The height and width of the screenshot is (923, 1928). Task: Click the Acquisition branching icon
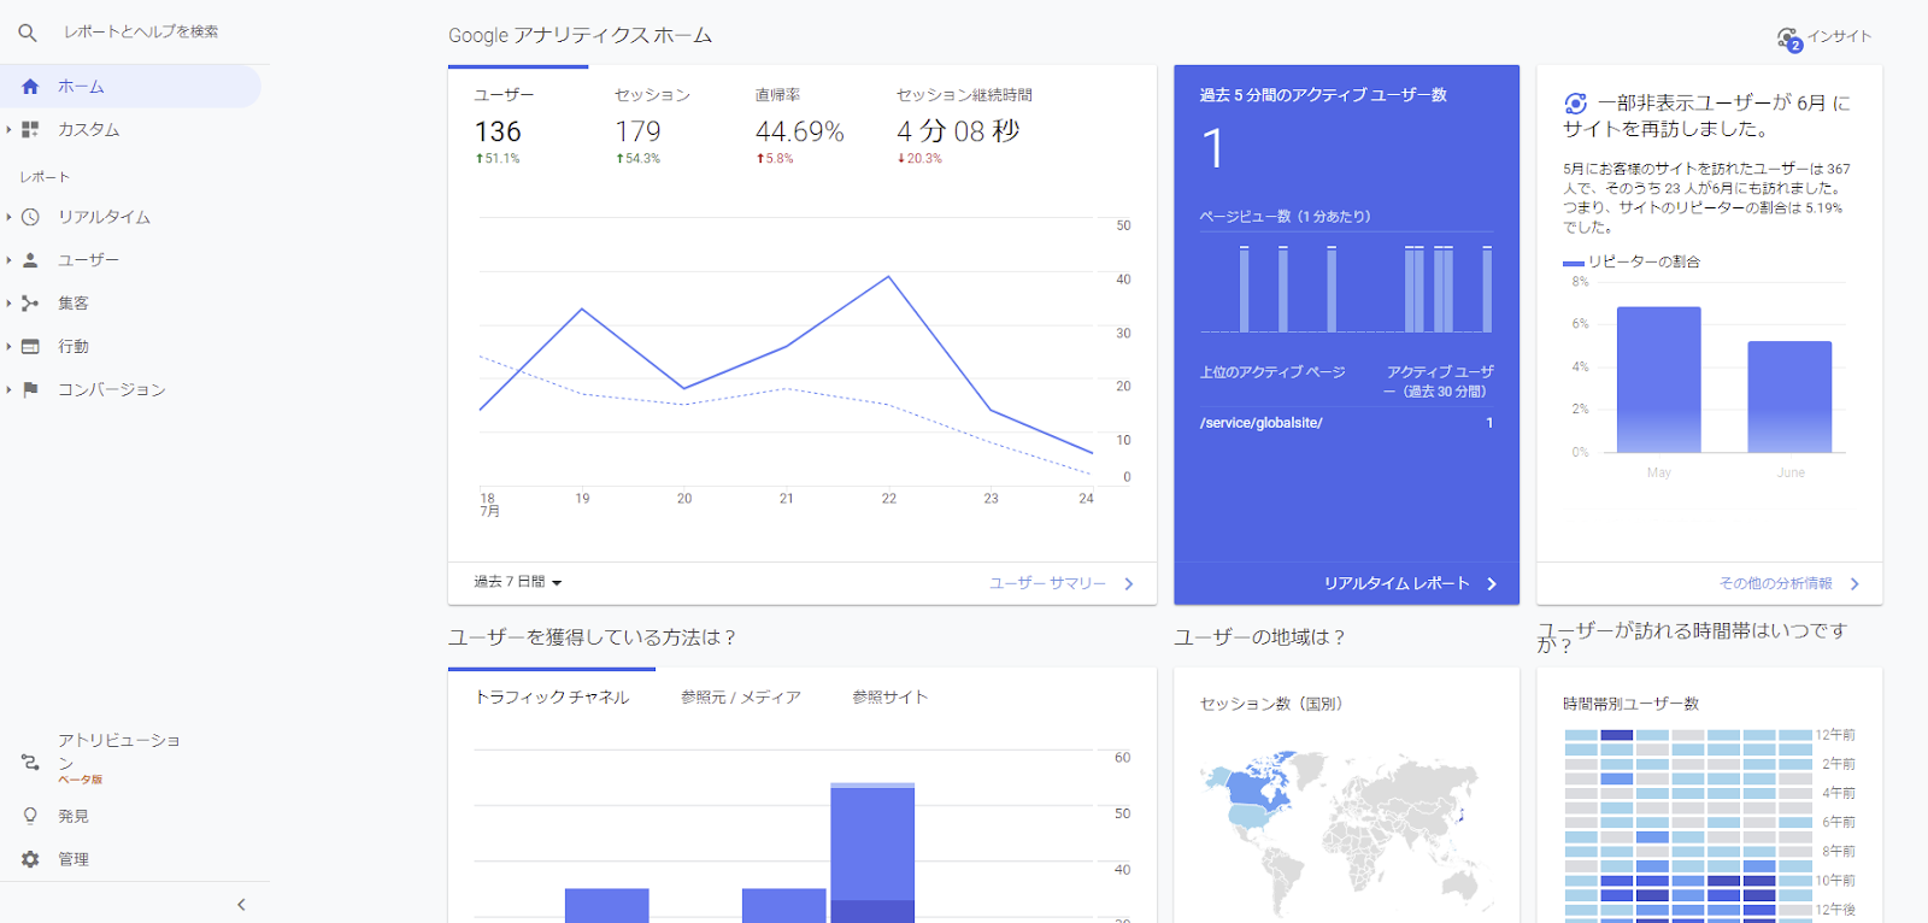pyautogui.click(x=30, y=303)
